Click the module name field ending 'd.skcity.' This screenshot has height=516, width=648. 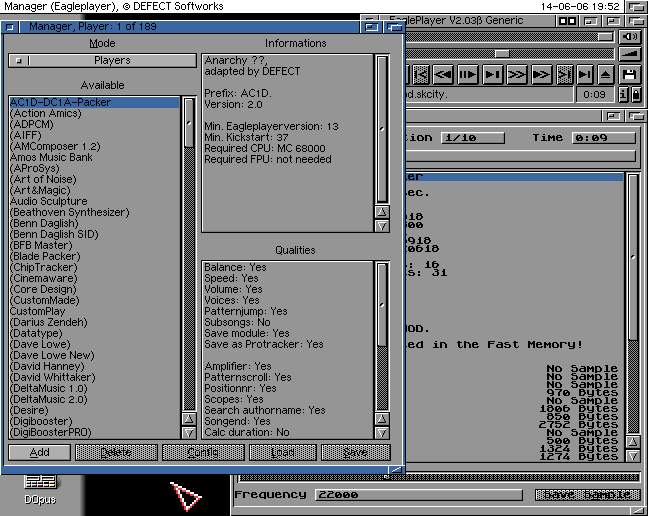point(489,95)
